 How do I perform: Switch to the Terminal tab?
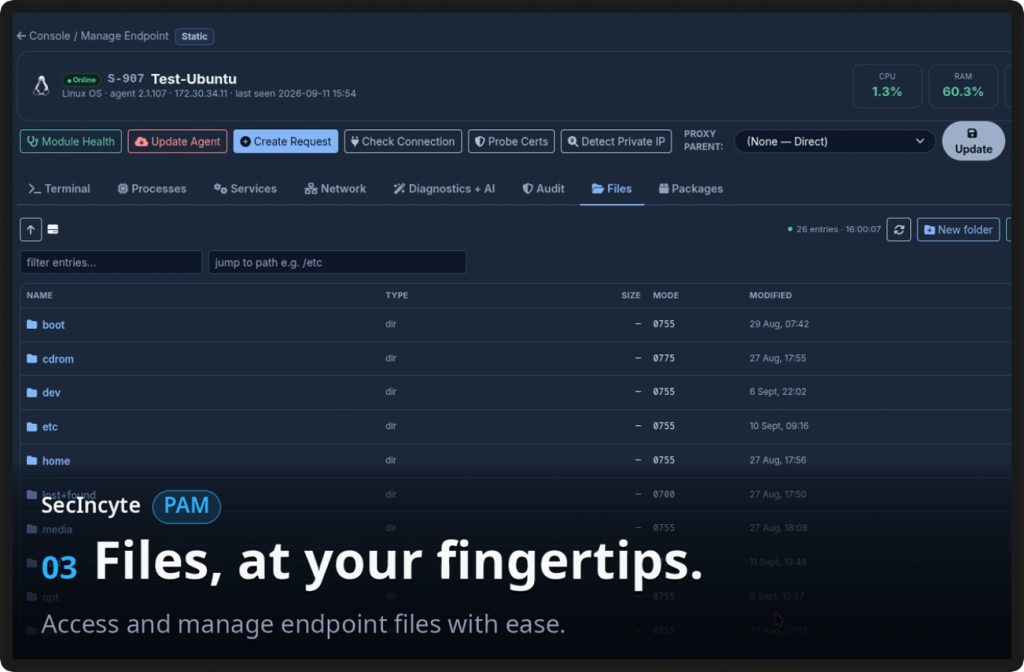(59, 189)
